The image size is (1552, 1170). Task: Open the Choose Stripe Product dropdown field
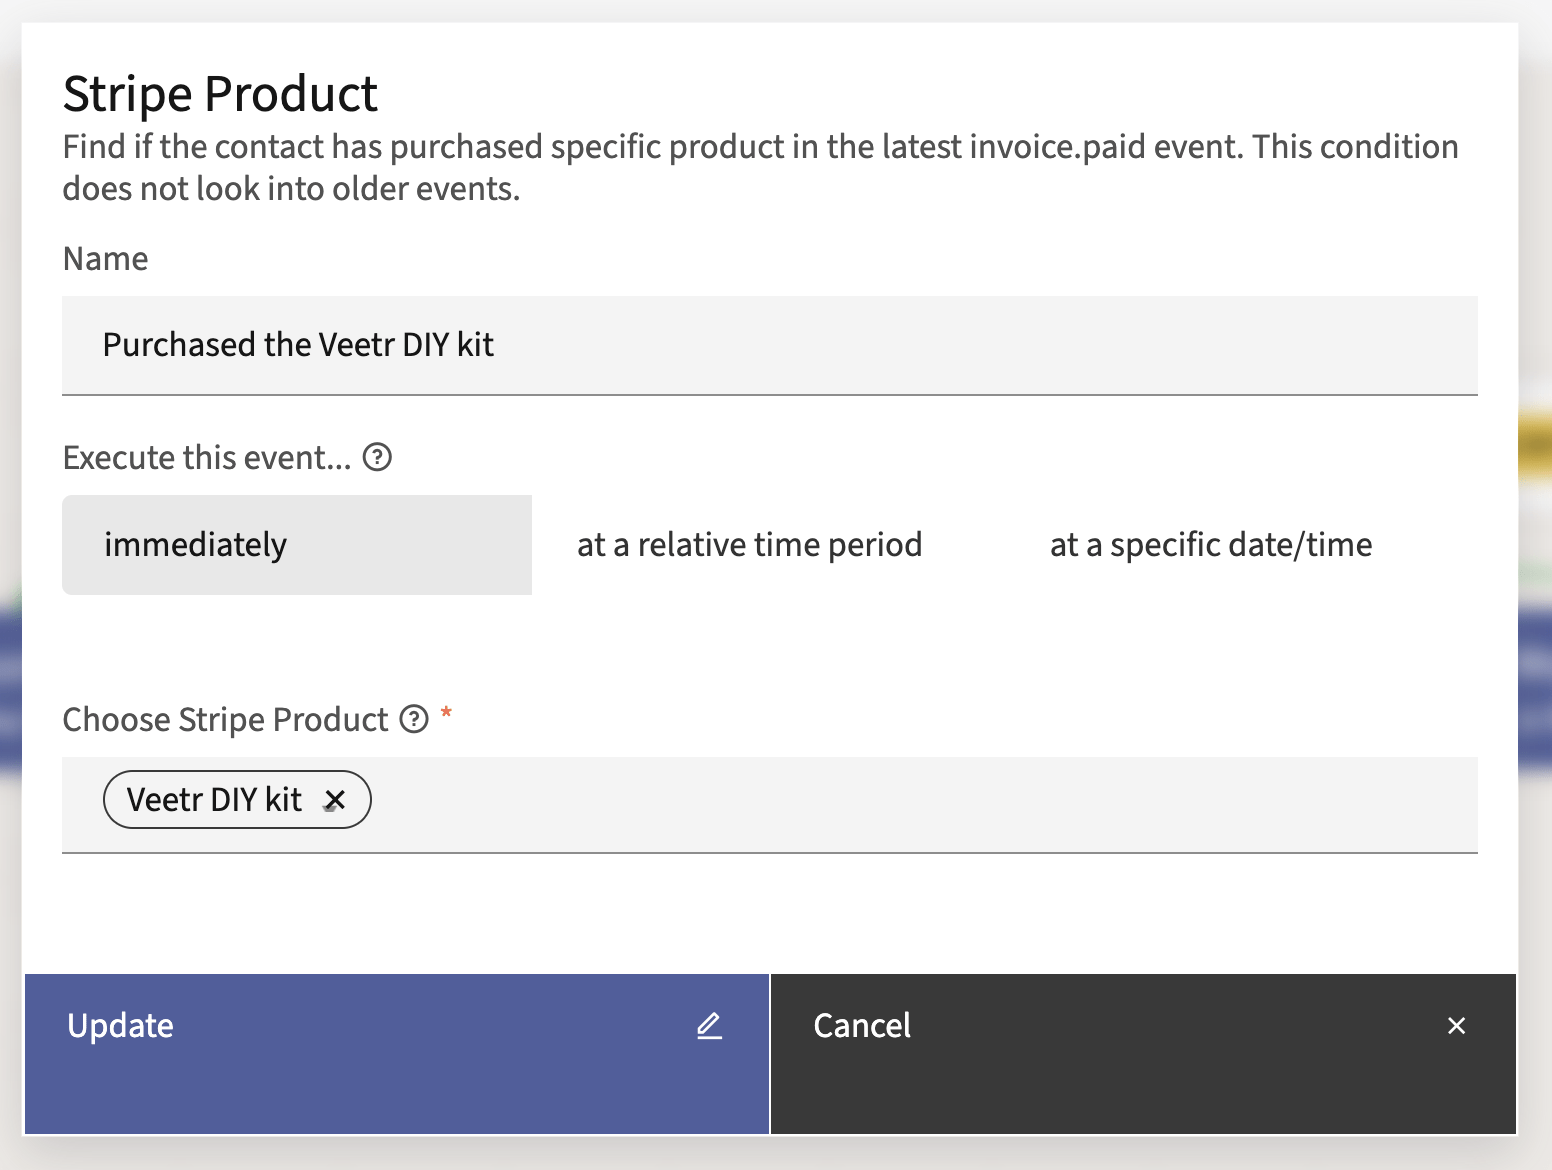(x=900, y=804)
